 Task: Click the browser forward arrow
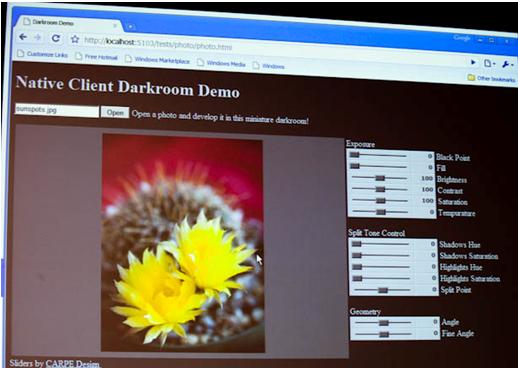pyautogui.click(x=38, y=37)
